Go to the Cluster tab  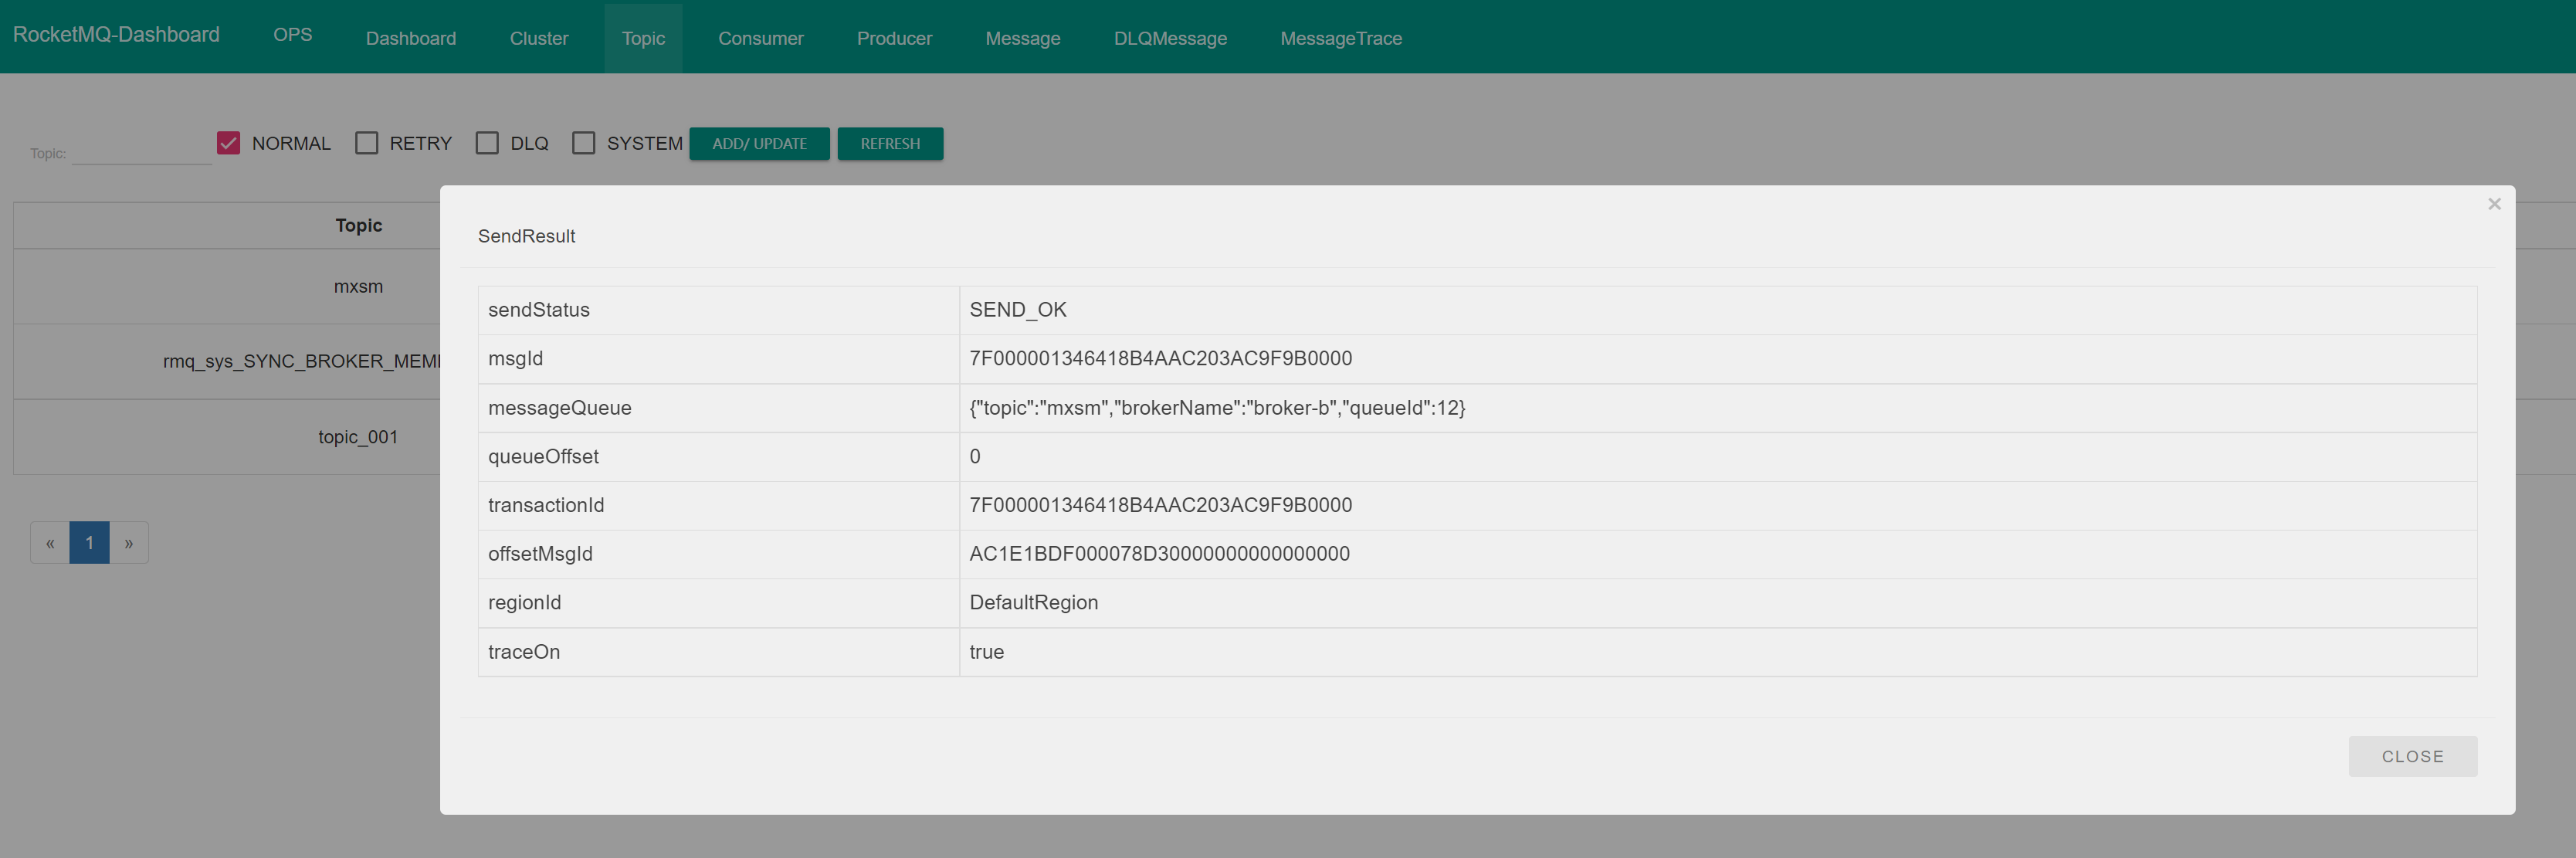click(x=538, y=38)
